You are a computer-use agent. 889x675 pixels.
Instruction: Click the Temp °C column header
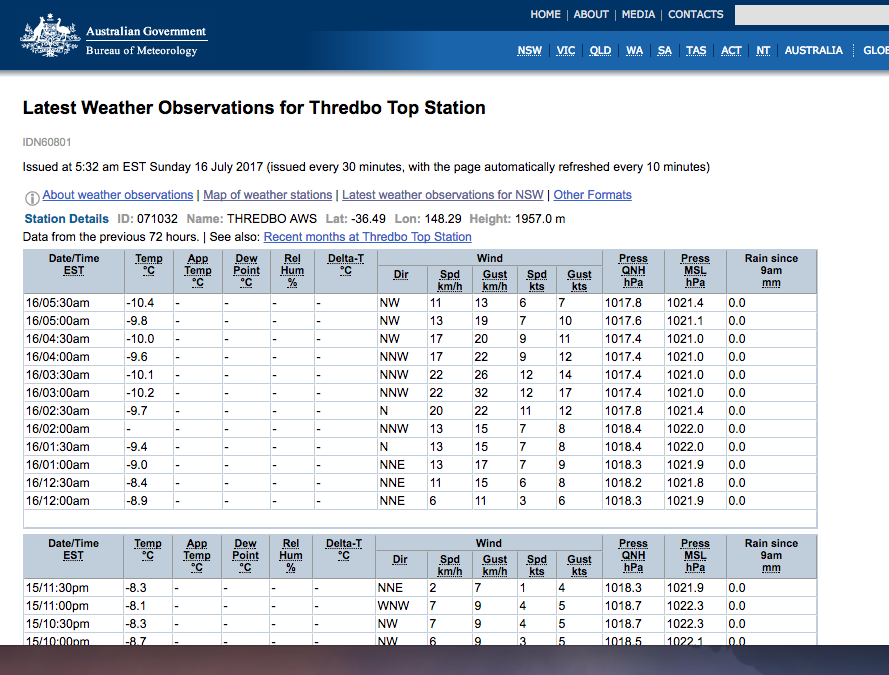148,264
